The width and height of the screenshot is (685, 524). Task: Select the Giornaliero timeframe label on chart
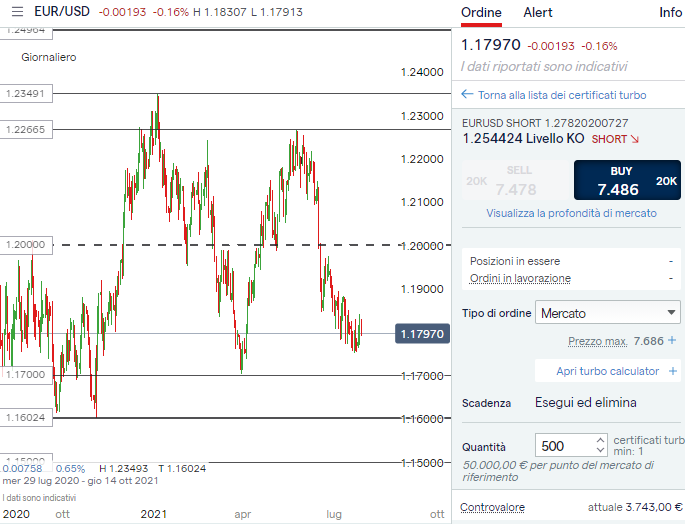pyautogui.click(x=48, y=57)
